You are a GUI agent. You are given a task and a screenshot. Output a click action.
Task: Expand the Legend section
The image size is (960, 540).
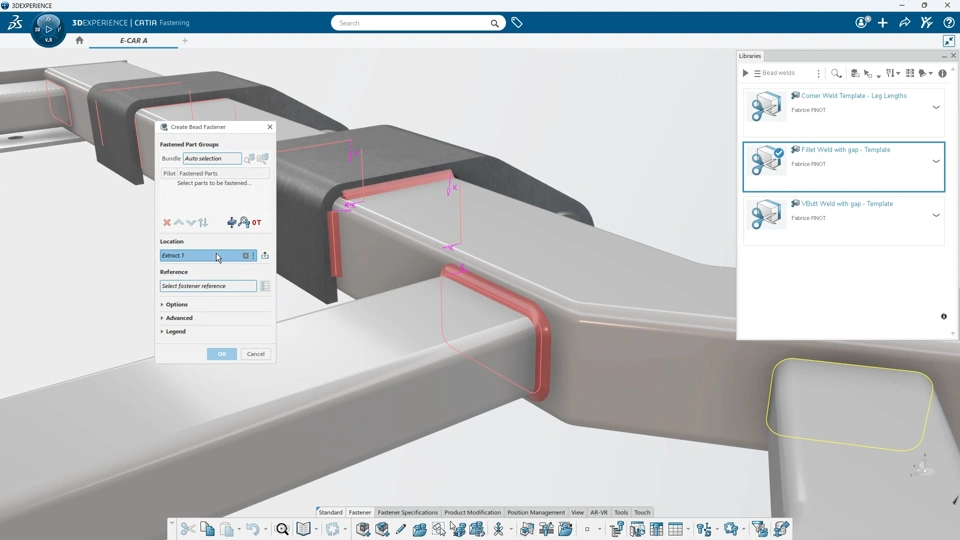173,331
